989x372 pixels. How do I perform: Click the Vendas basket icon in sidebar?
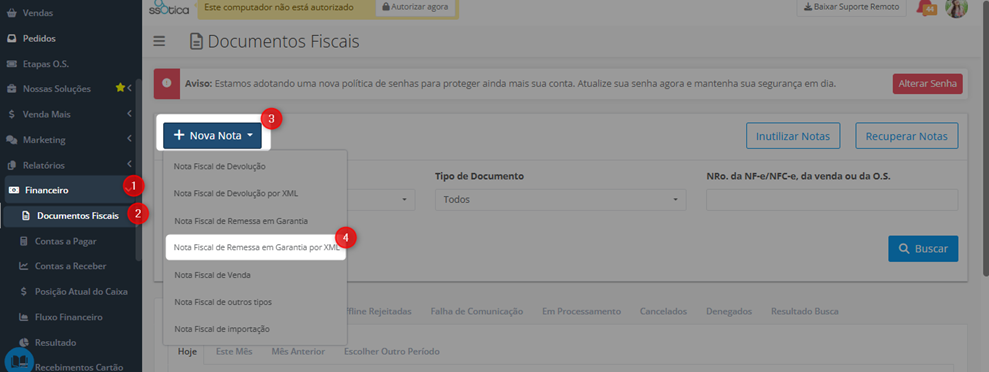pos(11,13)
